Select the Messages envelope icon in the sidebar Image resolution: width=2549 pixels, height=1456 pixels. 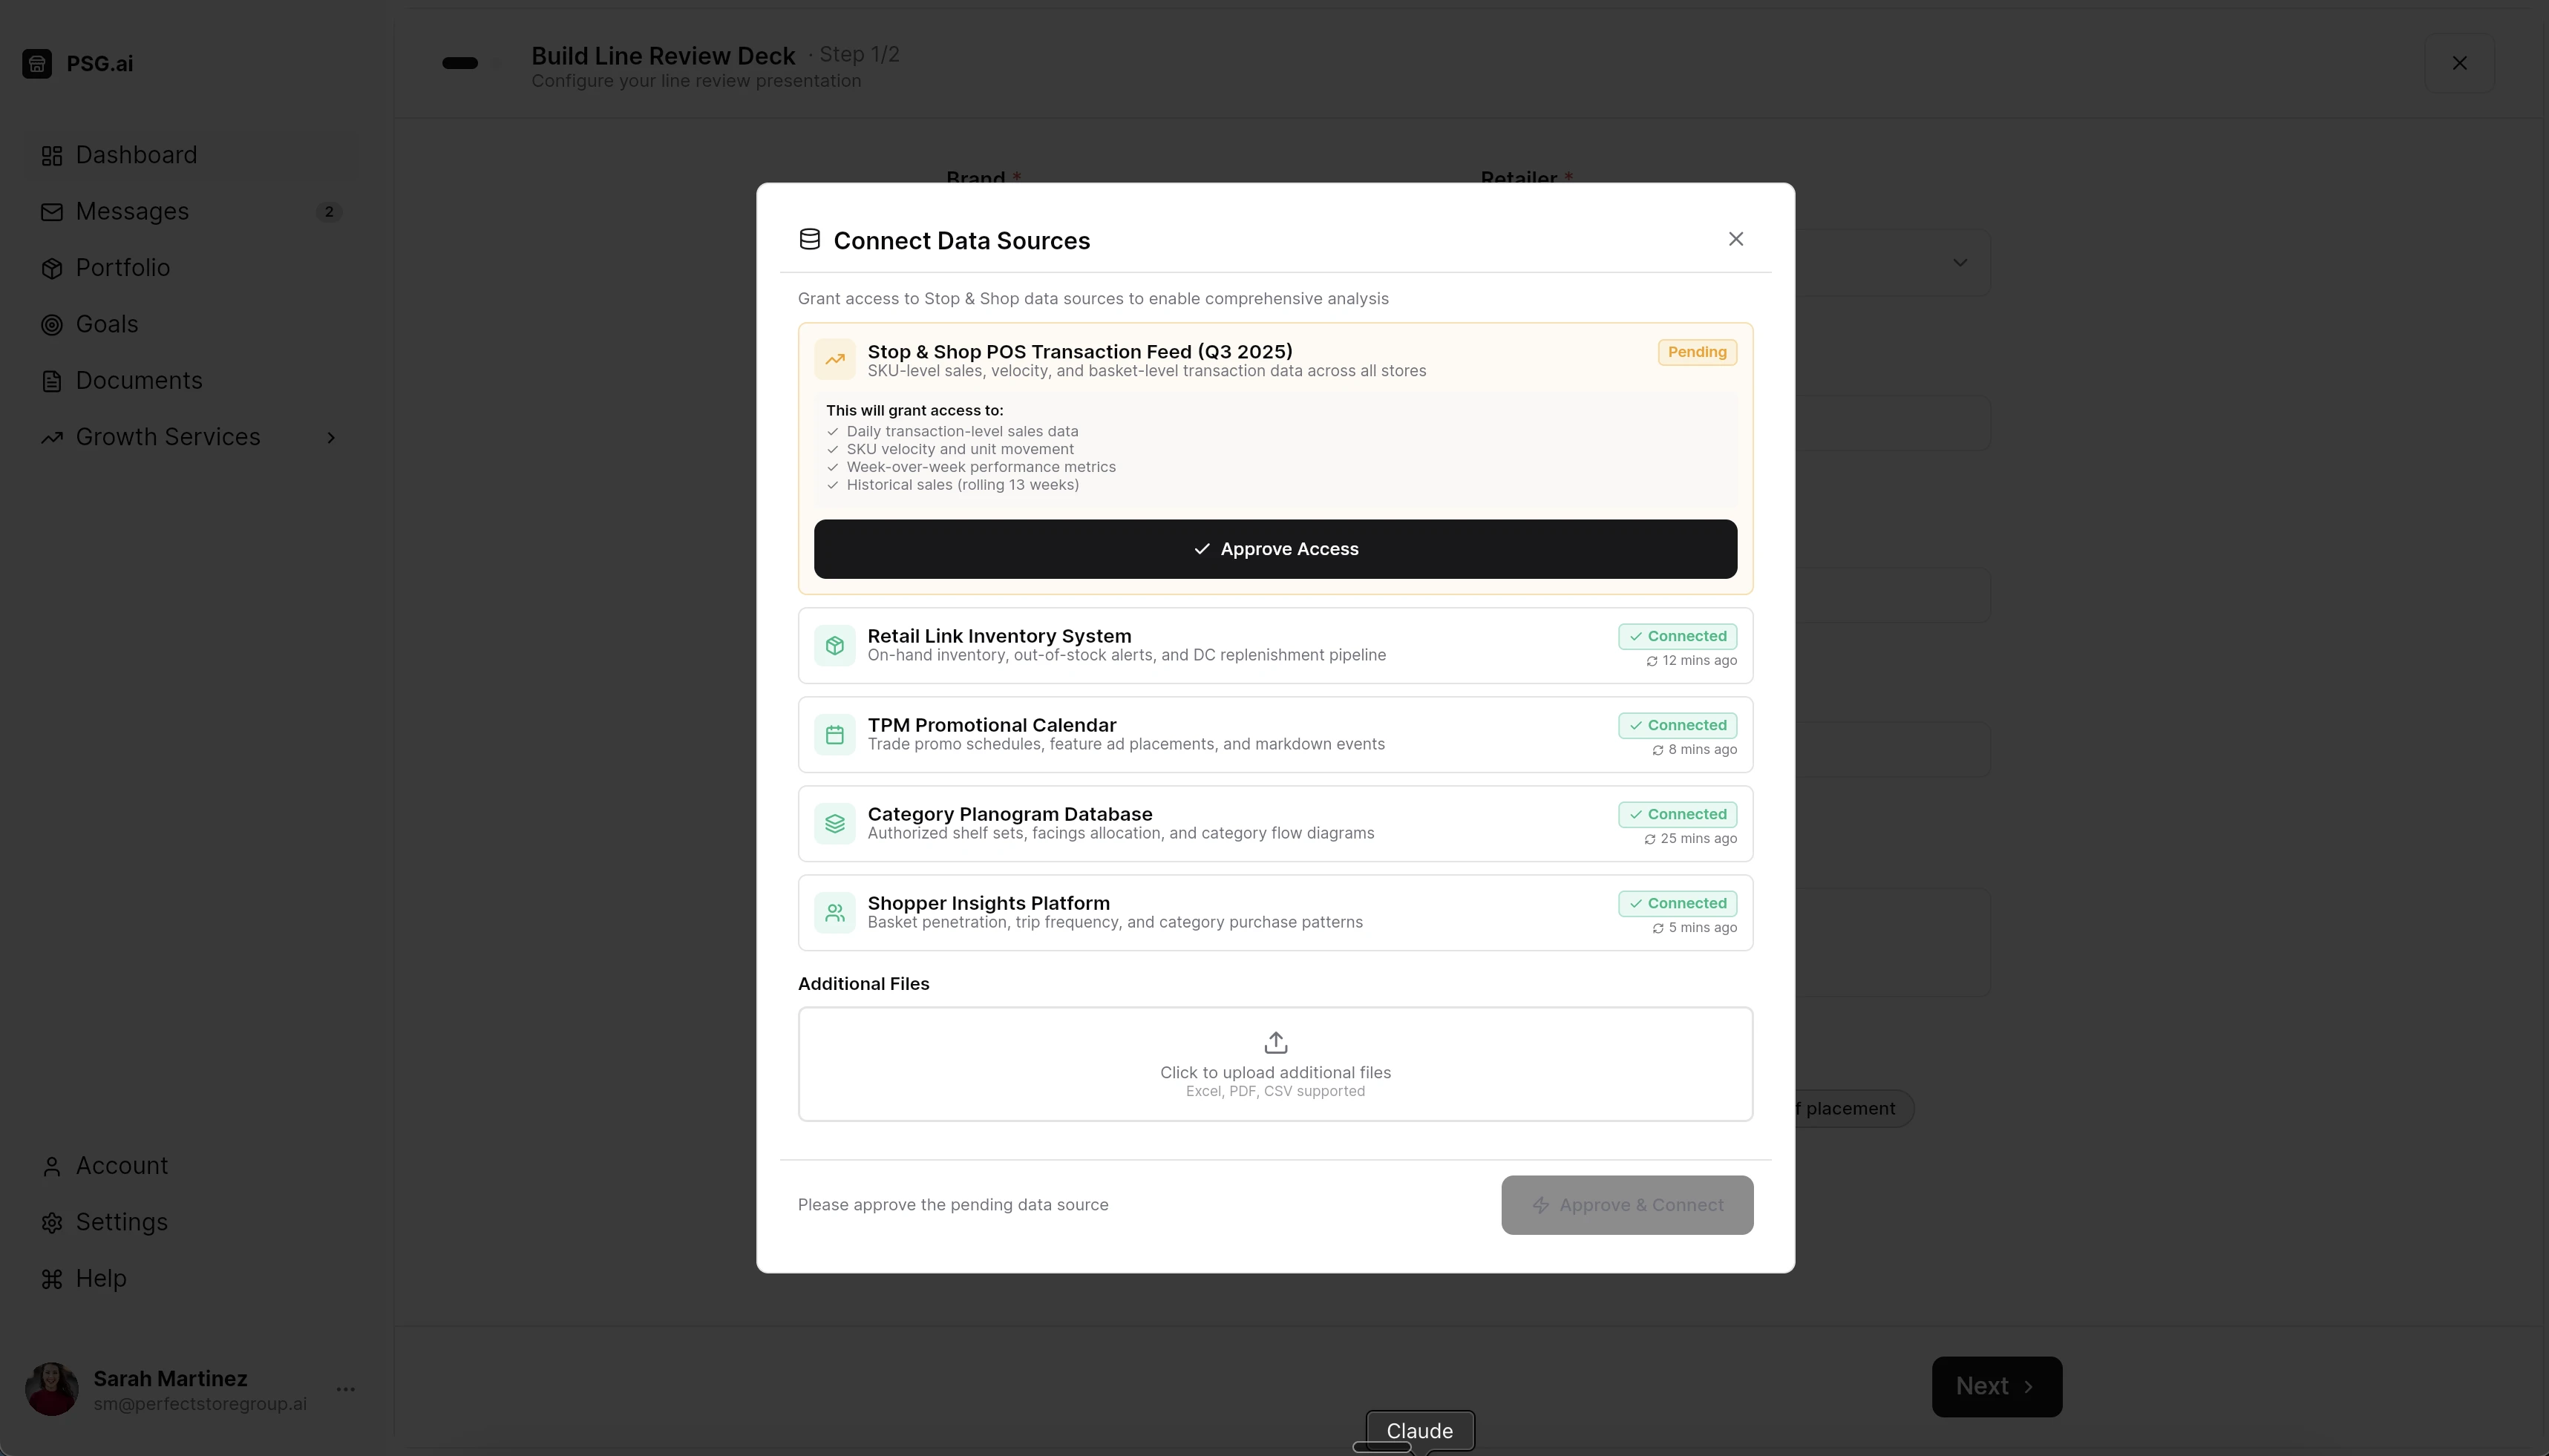click(52, 211)
